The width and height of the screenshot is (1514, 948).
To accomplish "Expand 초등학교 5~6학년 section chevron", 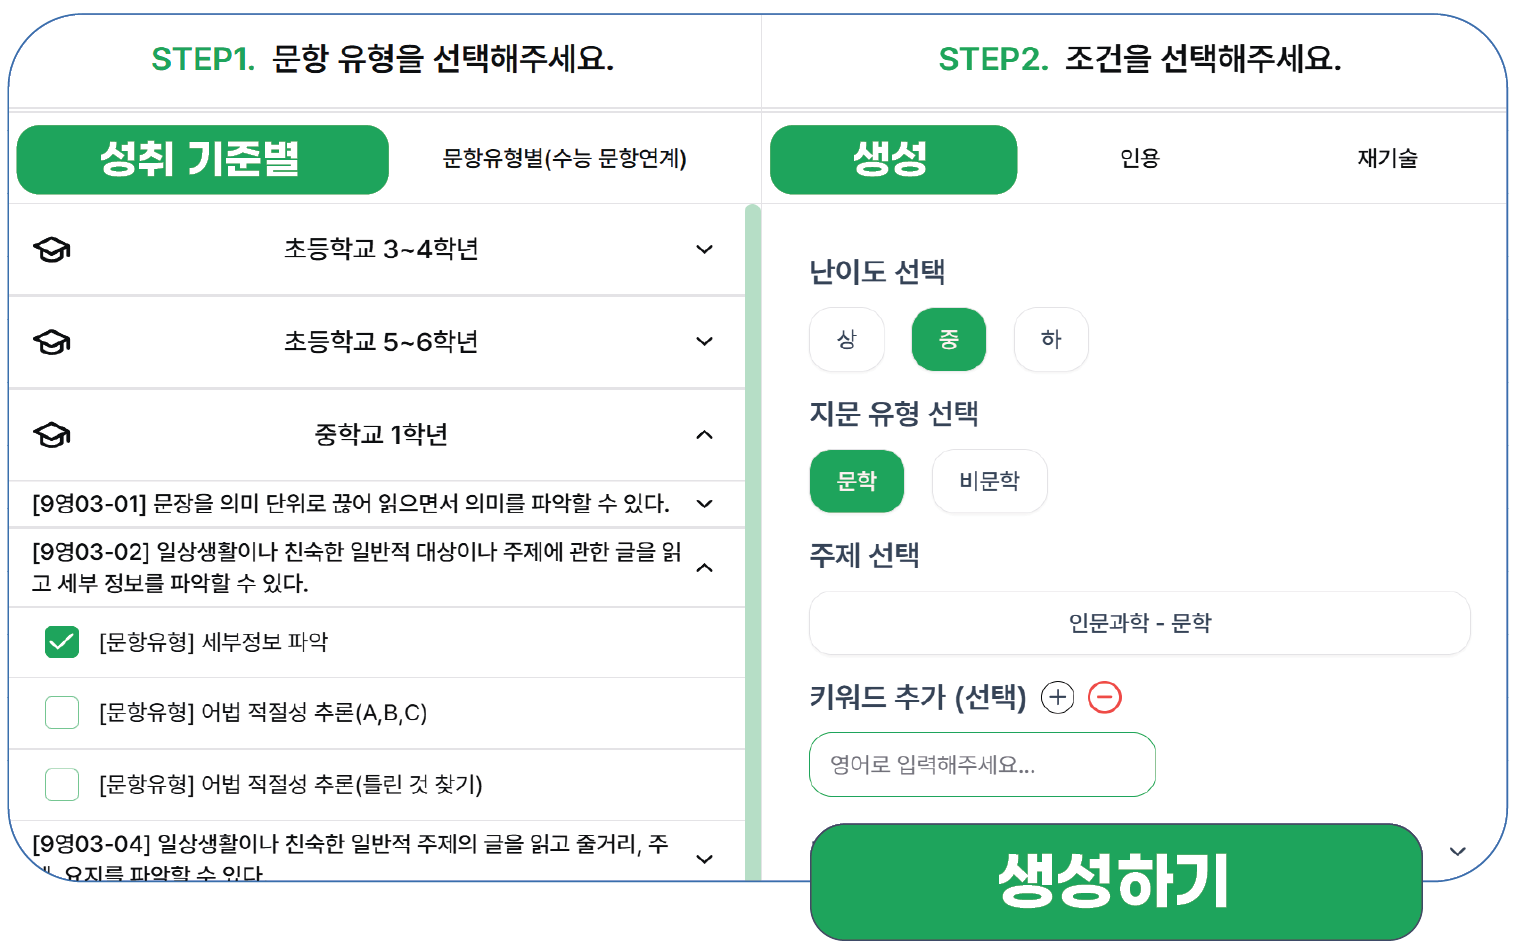I will pyautogui.click(x=705, y=342).
